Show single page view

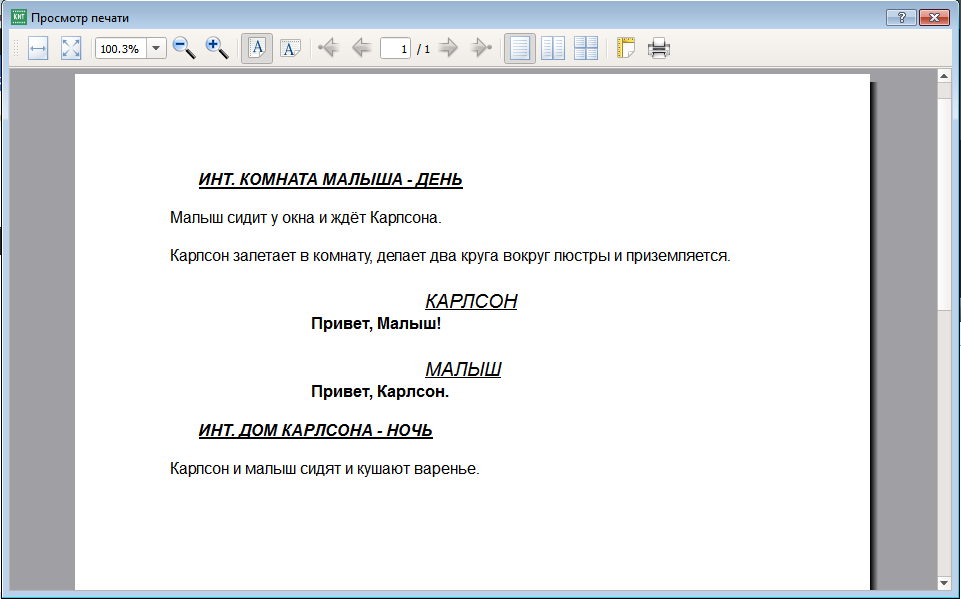pyautogui.click(x=520, y=48)
